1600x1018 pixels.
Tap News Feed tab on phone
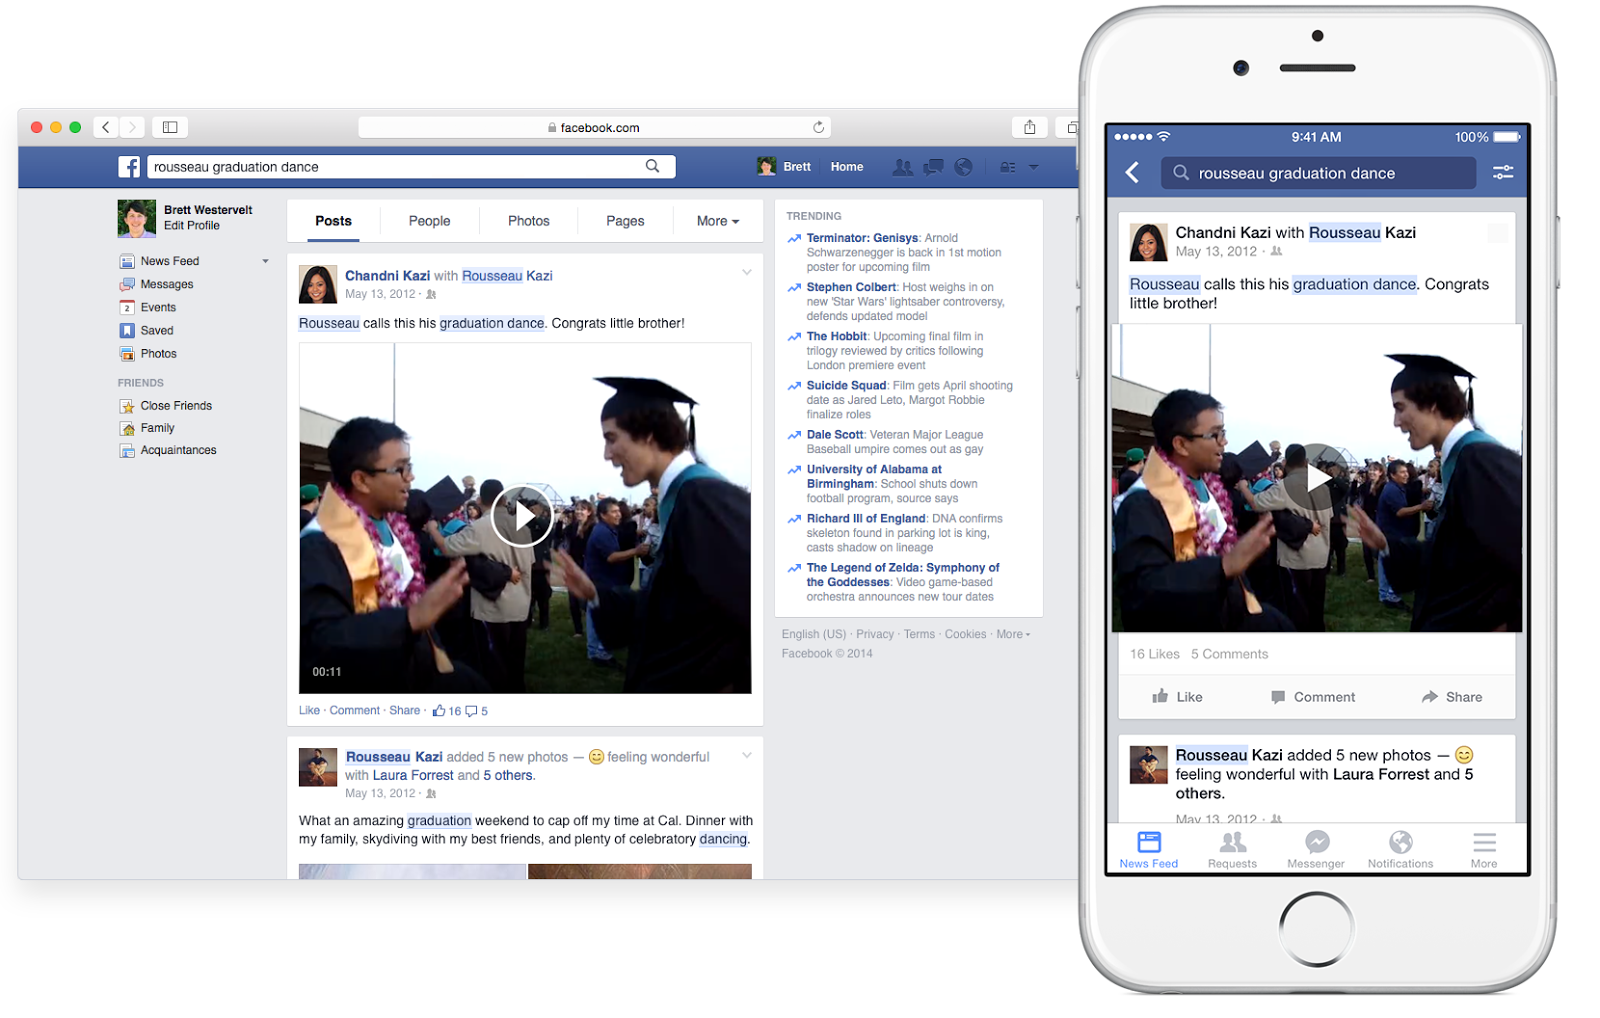pos(1149,850)
